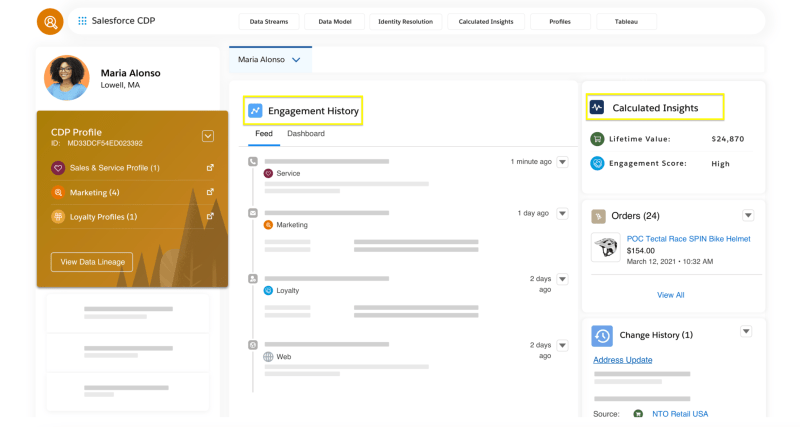This screenshot has height=427, width=800.
Task: Click the Marketing orange icon in feed
Action: (x=268, y=225)
